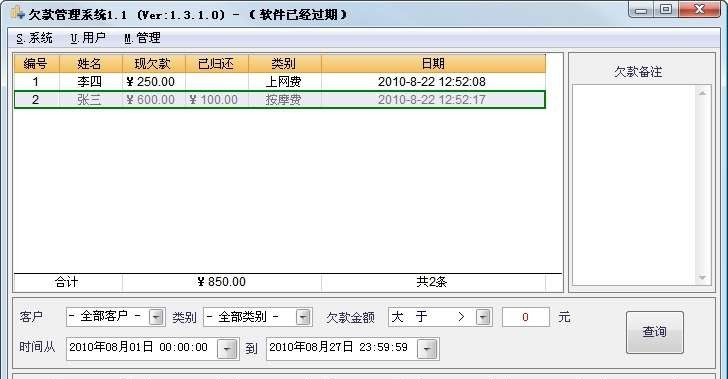The height and width of the screenshot is (379, 728).
Task: Click the ￥600.00 debt cell
Action: point(154,99)
